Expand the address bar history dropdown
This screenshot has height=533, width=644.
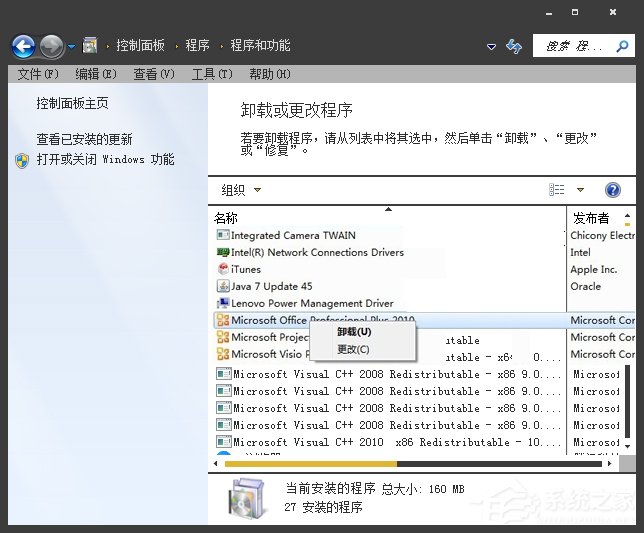[x=491, y=46]
